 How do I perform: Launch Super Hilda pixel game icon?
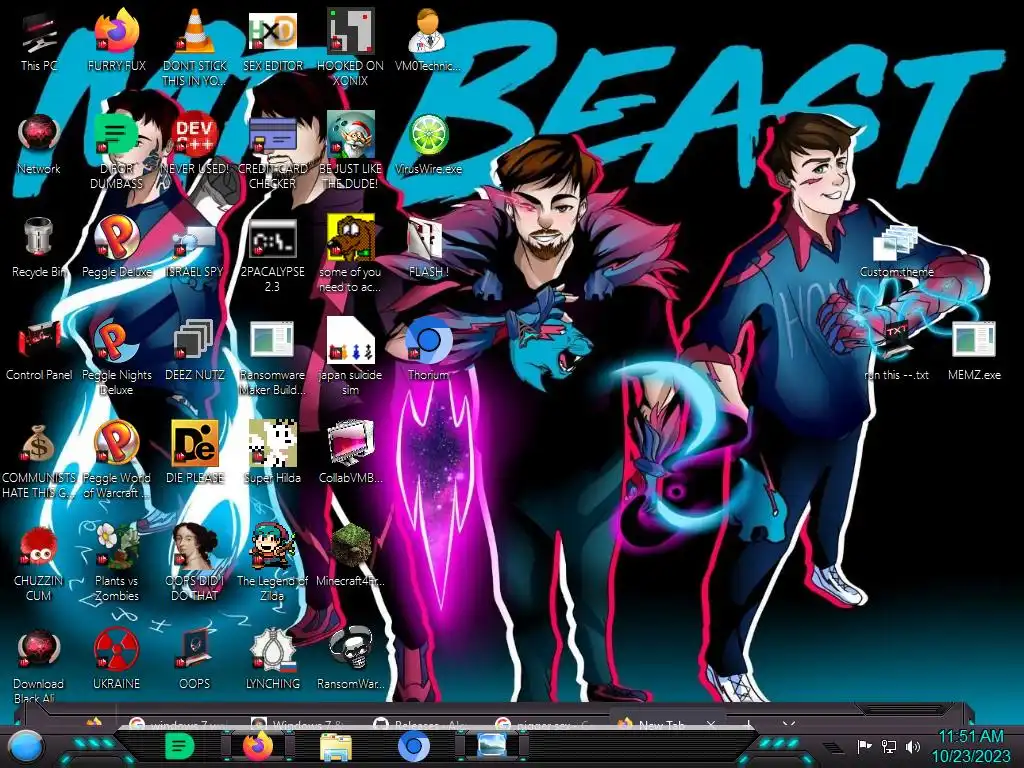[272, 452]
